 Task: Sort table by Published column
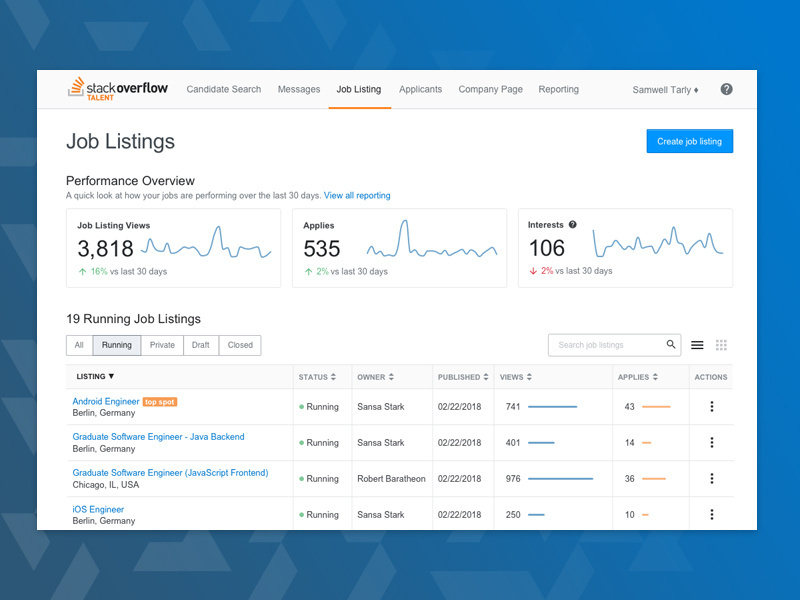[462, 377]
